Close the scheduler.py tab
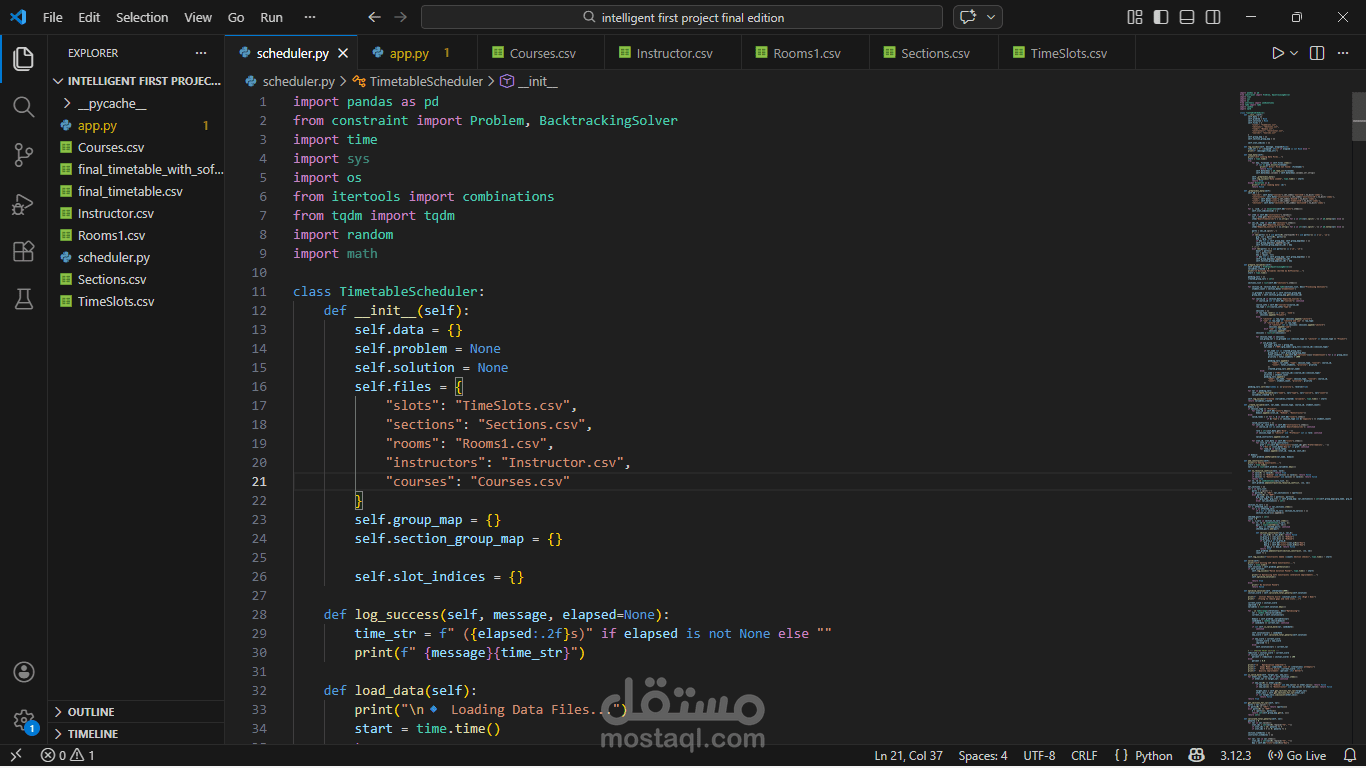 [343, 54]
